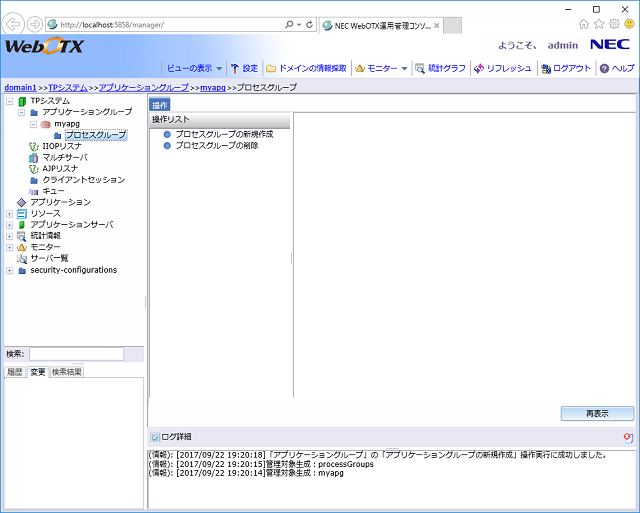
Task: Clear the log with the top-right log icon
Action: (627, 438)
